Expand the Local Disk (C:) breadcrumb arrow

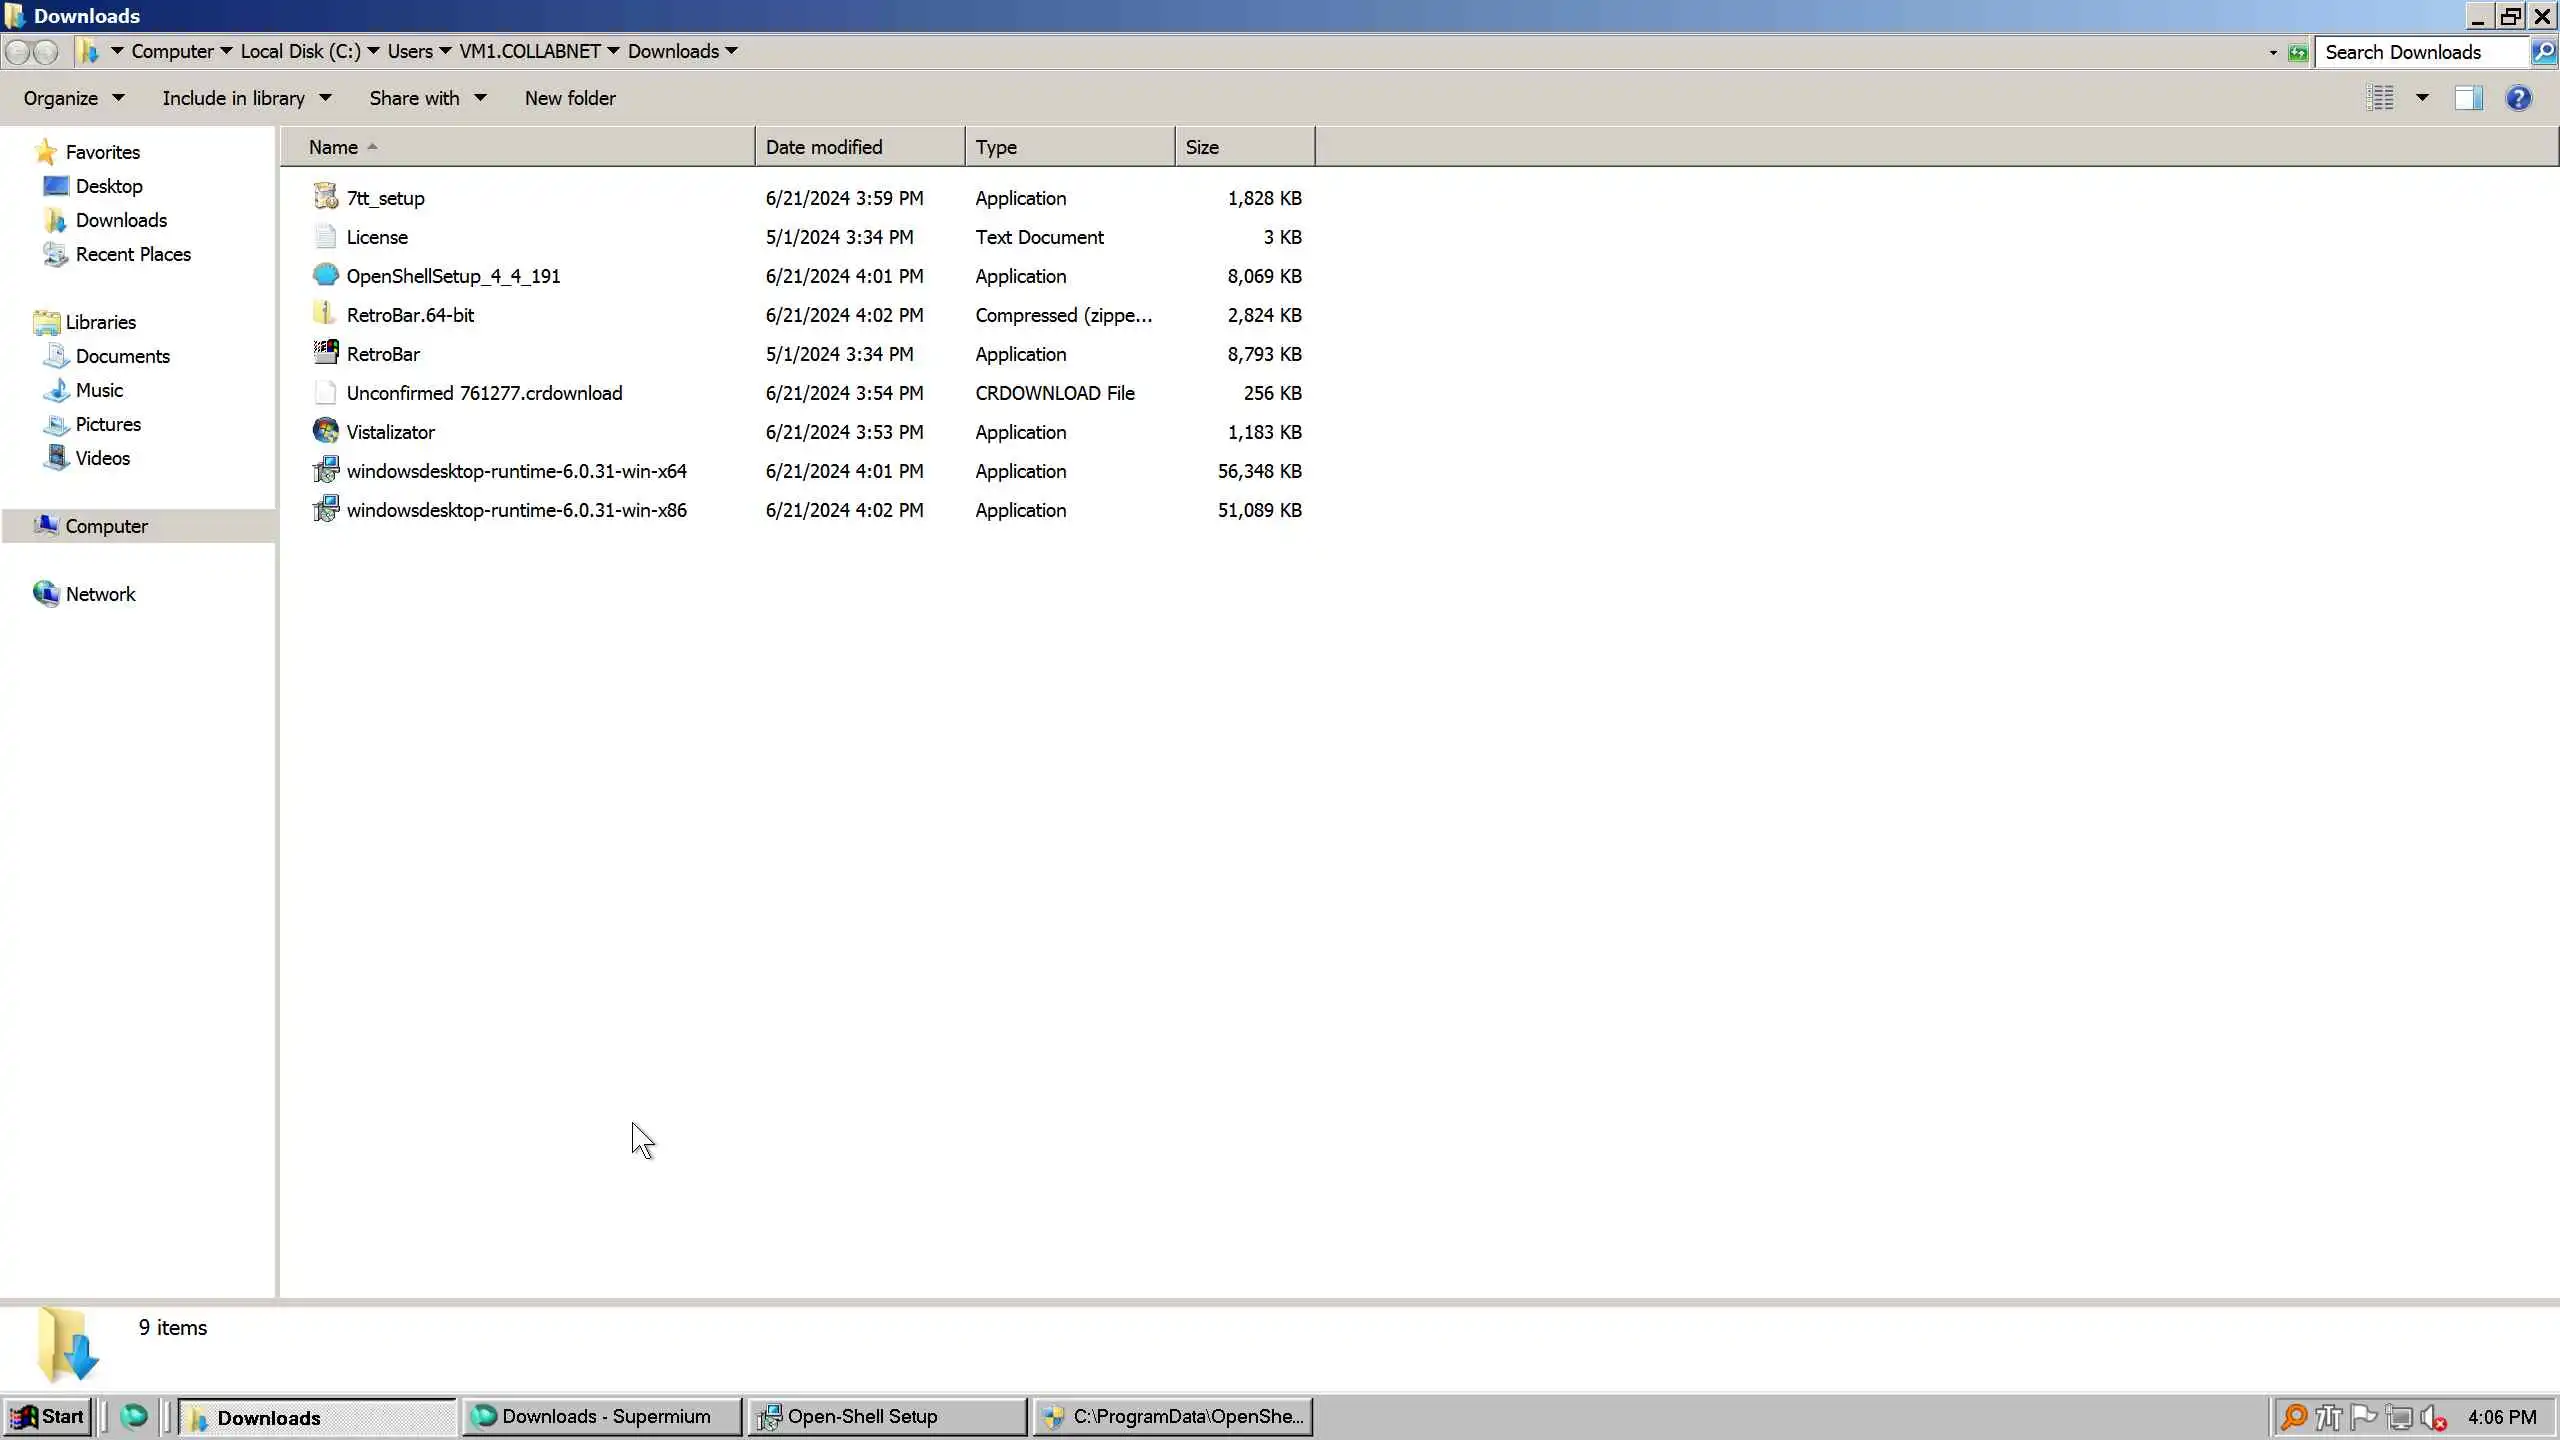pos(373,51)
